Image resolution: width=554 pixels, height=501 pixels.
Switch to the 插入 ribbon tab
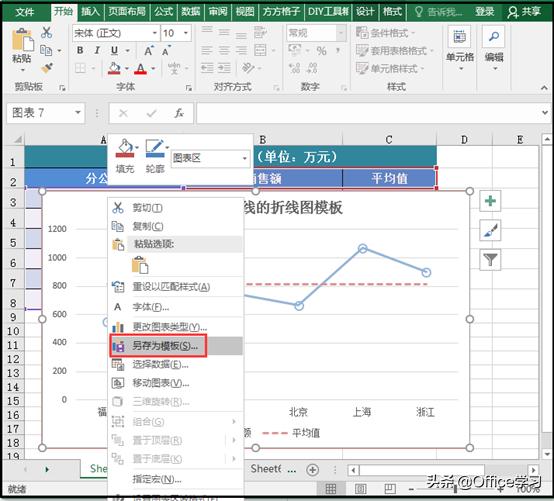[x=90, y=12]
